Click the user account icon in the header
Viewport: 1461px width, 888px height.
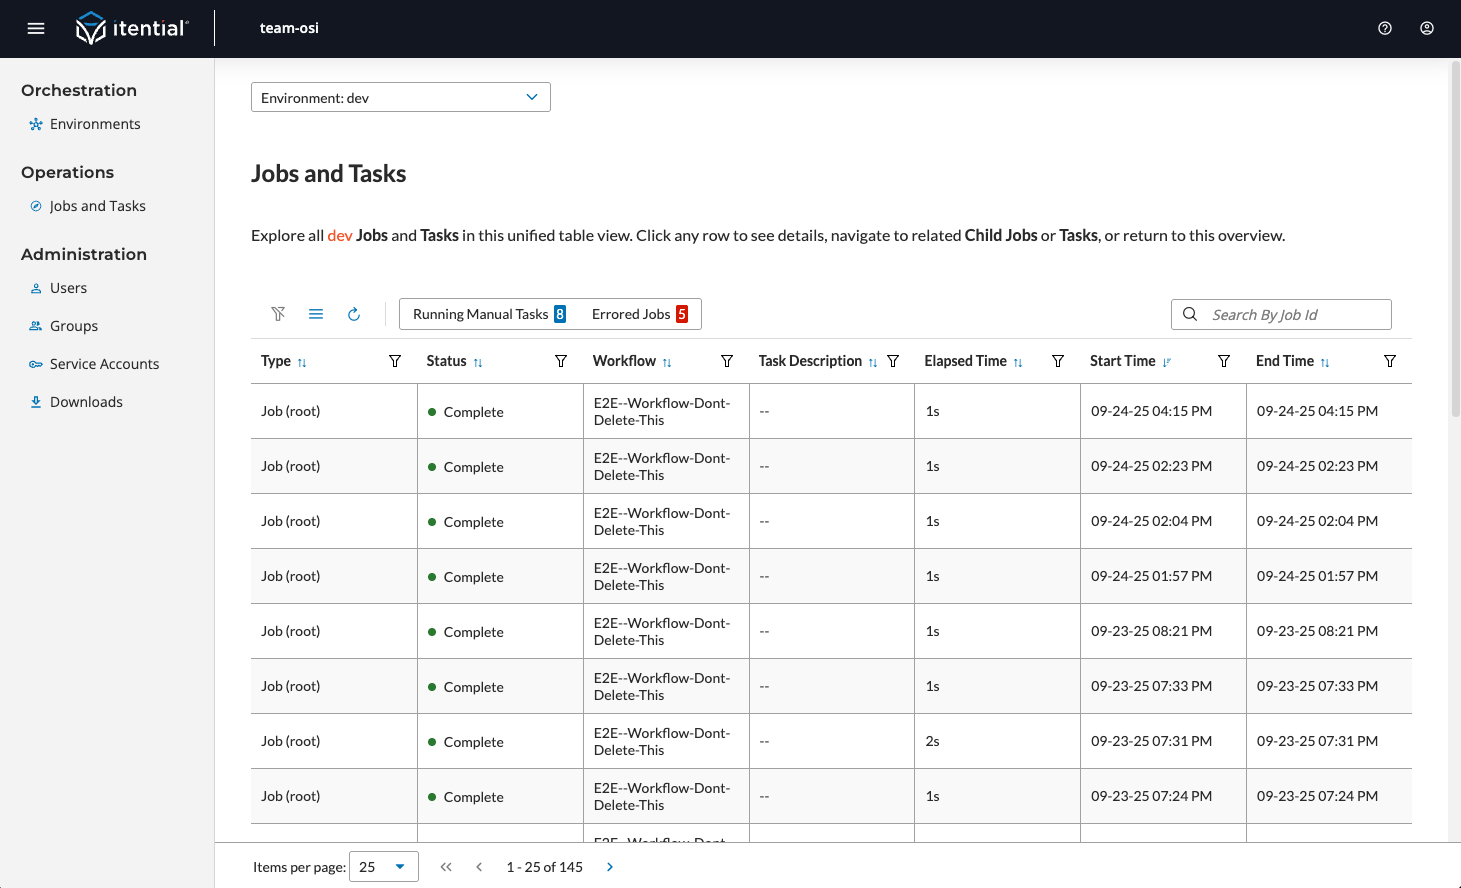point(1427,28)
